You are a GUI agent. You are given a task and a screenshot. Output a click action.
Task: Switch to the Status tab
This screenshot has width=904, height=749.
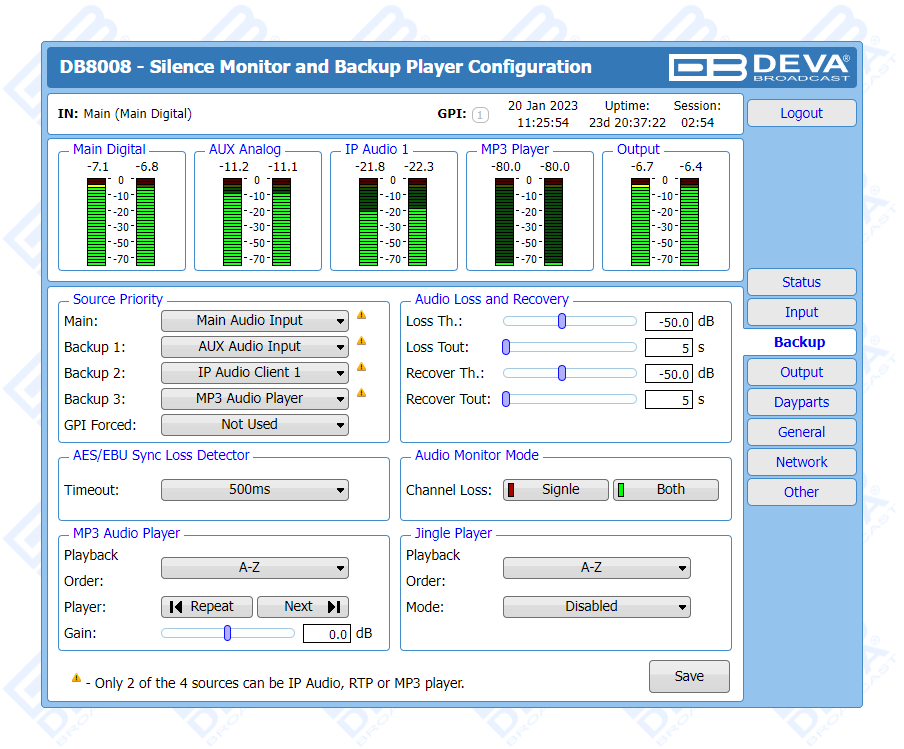click(x=801, y=282)
